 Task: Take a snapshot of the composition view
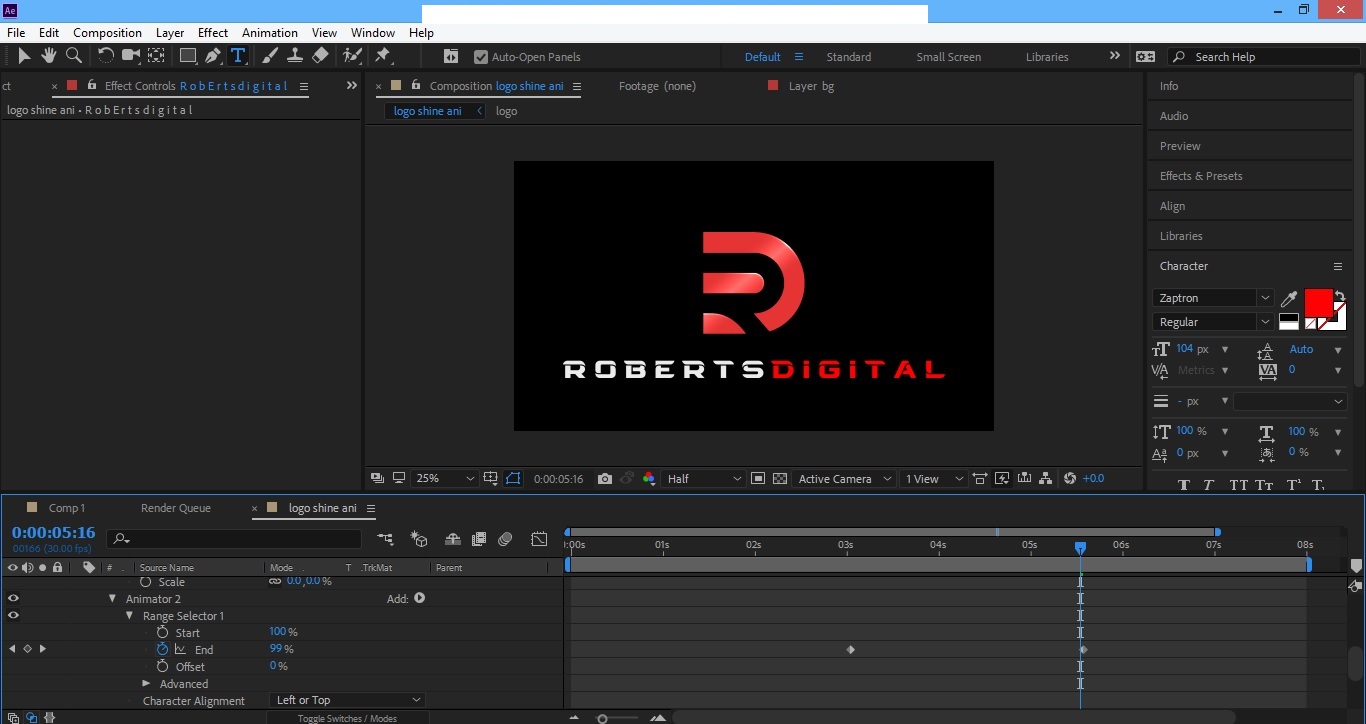point(605,479)
